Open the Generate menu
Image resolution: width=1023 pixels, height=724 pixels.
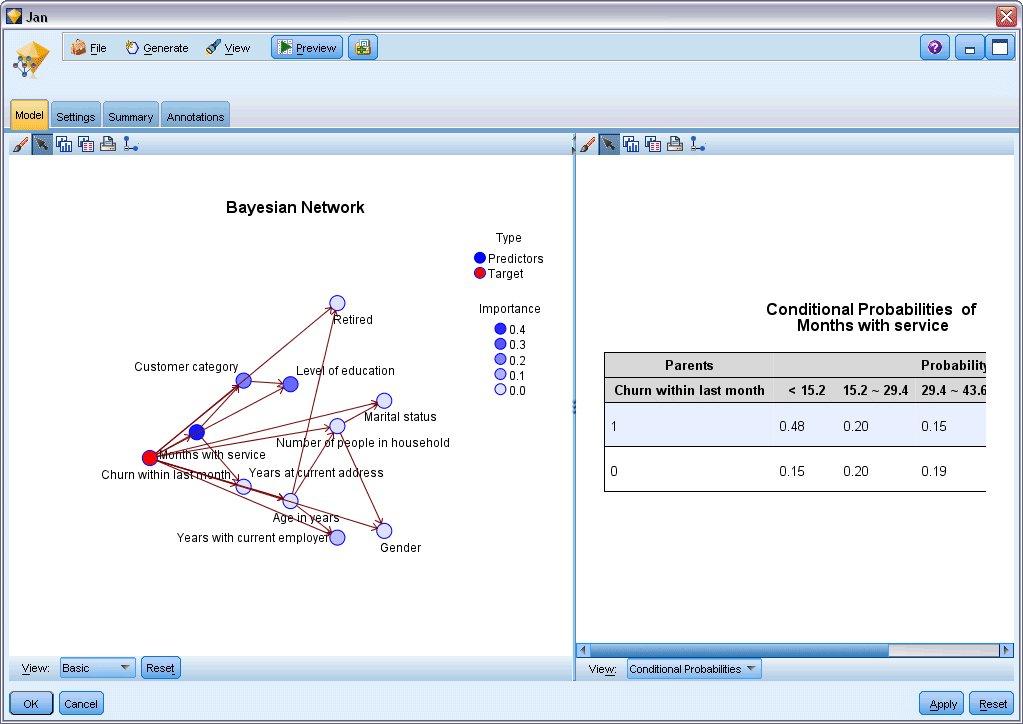157,48
